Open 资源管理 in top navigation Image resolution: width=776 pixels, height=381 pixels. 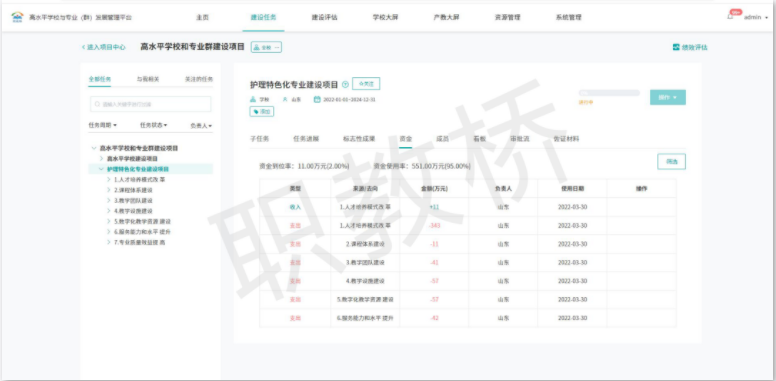pos(507,17)
